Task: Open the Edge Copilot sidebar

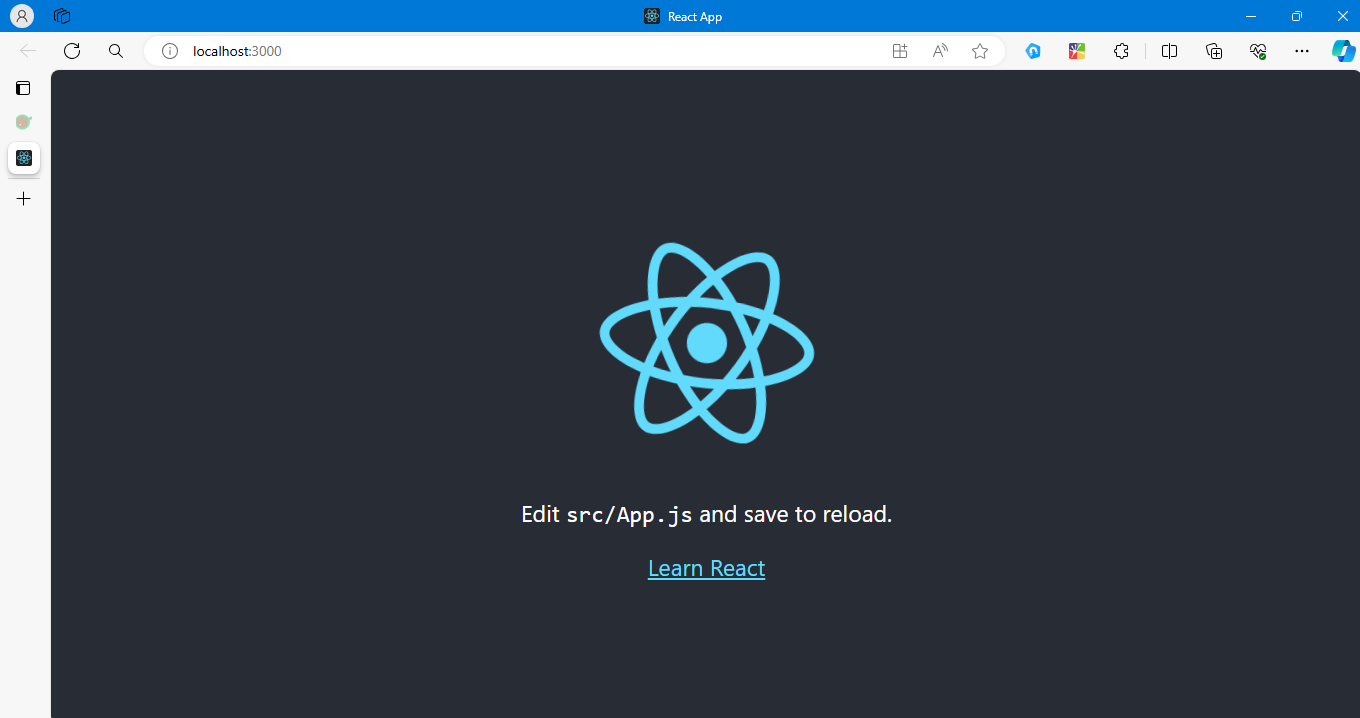Action: (x=1343, y=51)
